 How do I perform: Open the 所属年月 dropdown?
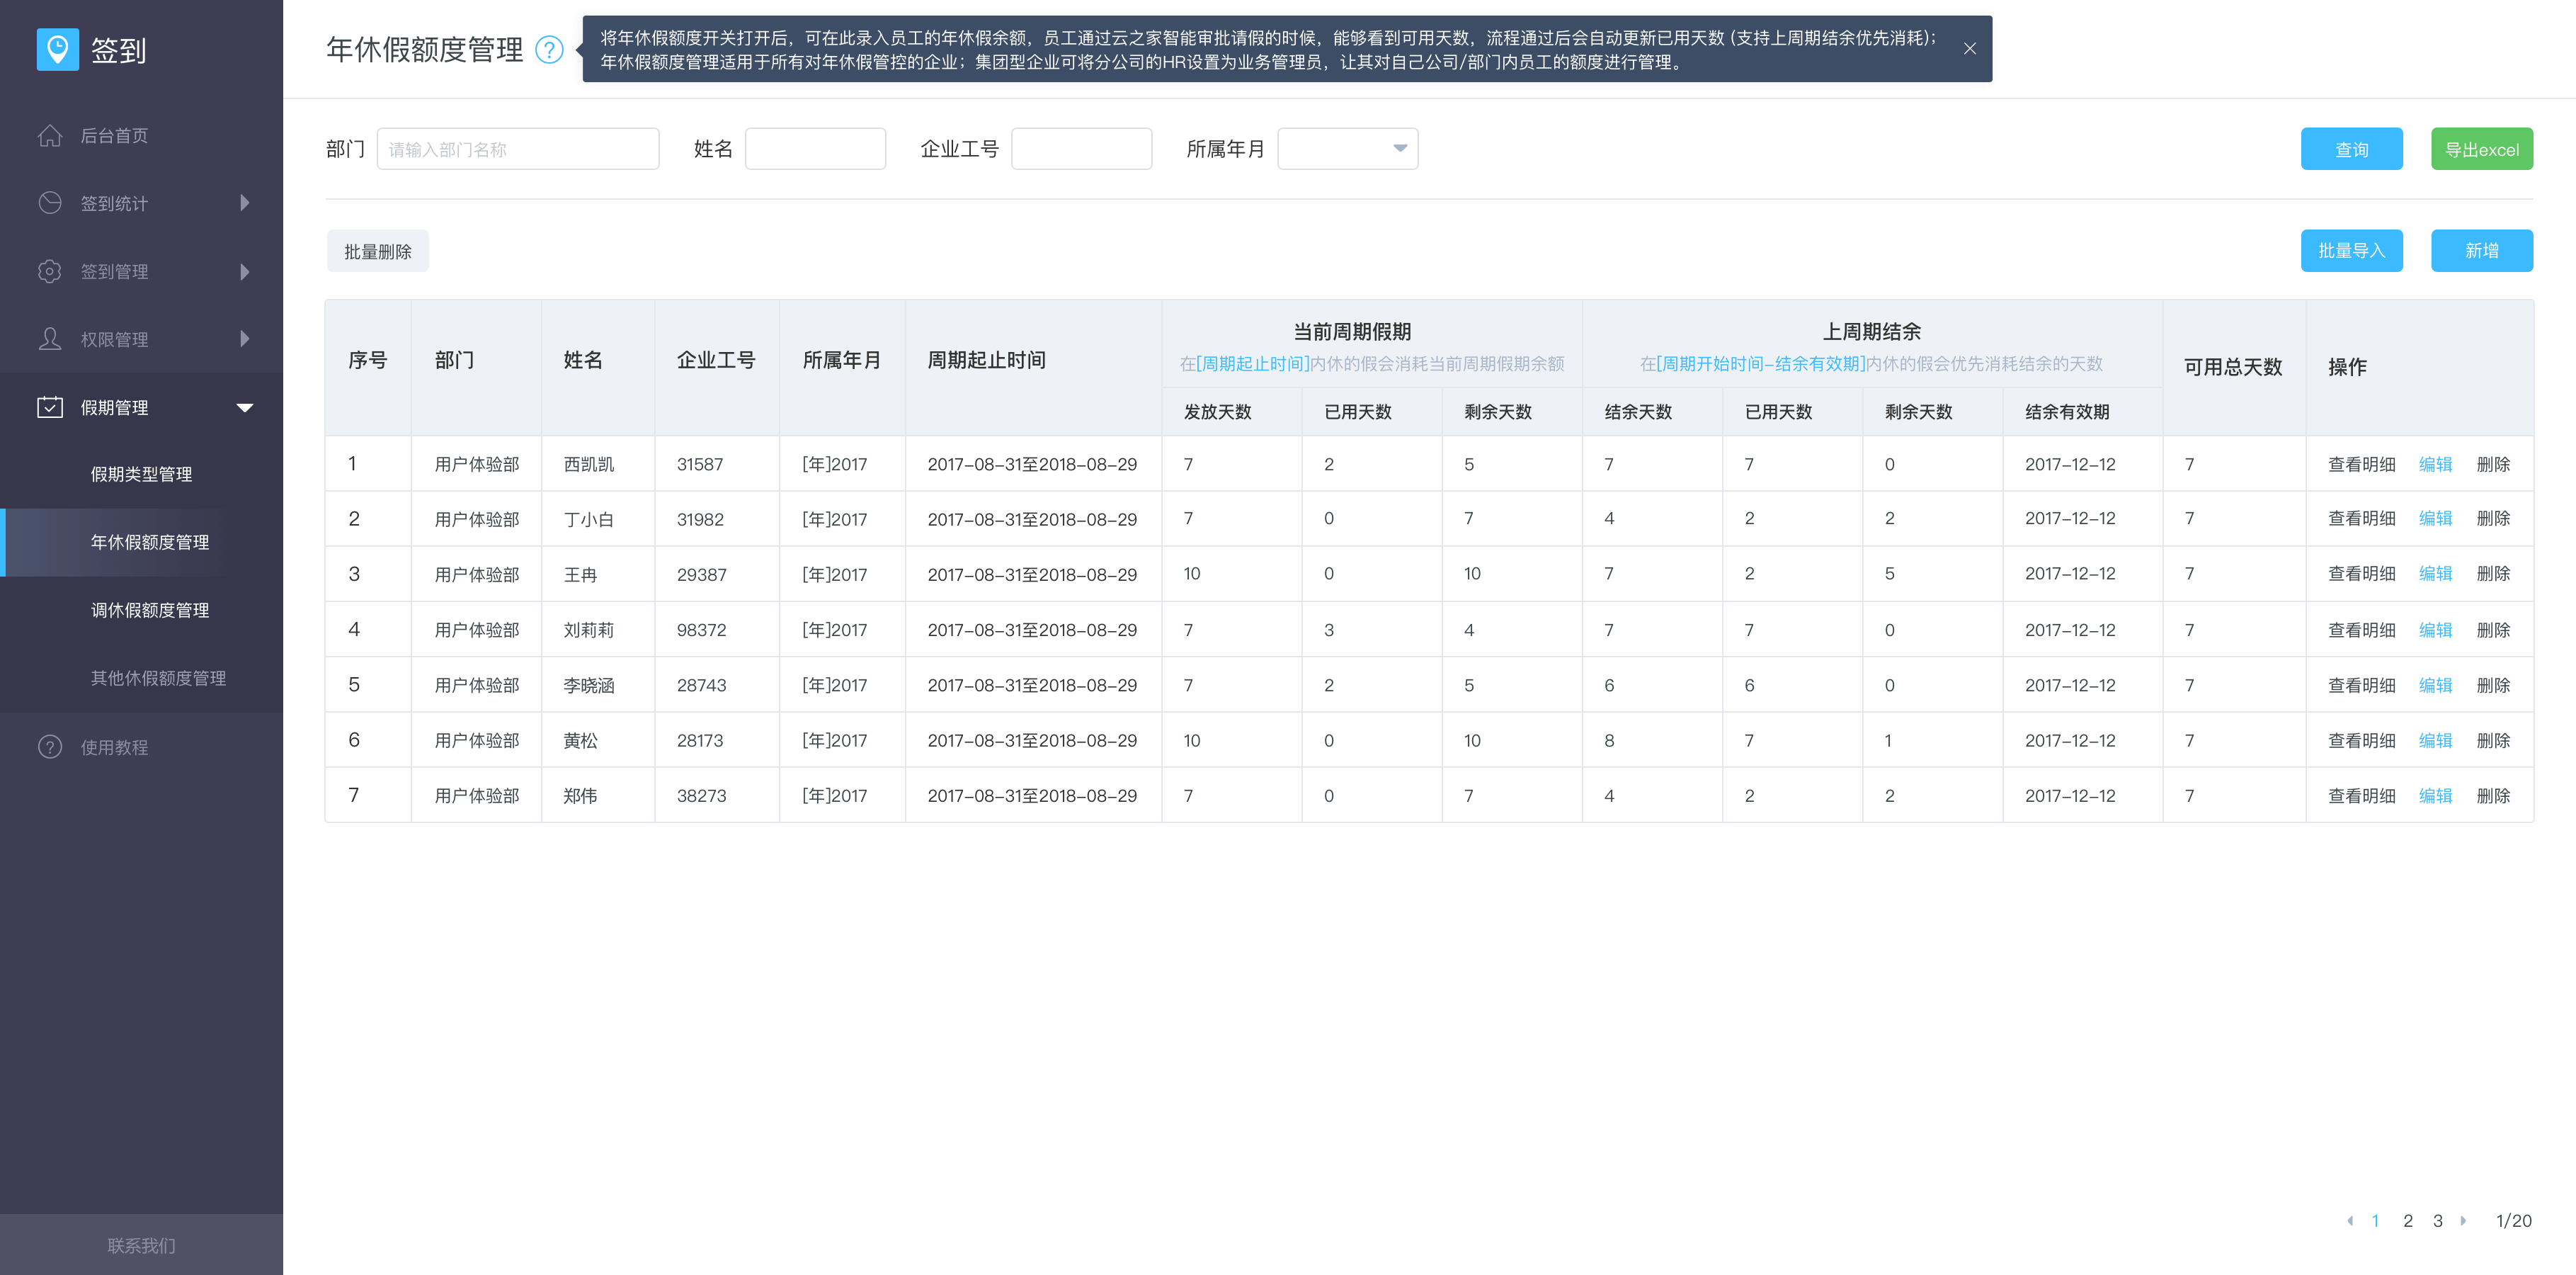pos(1347,148)
